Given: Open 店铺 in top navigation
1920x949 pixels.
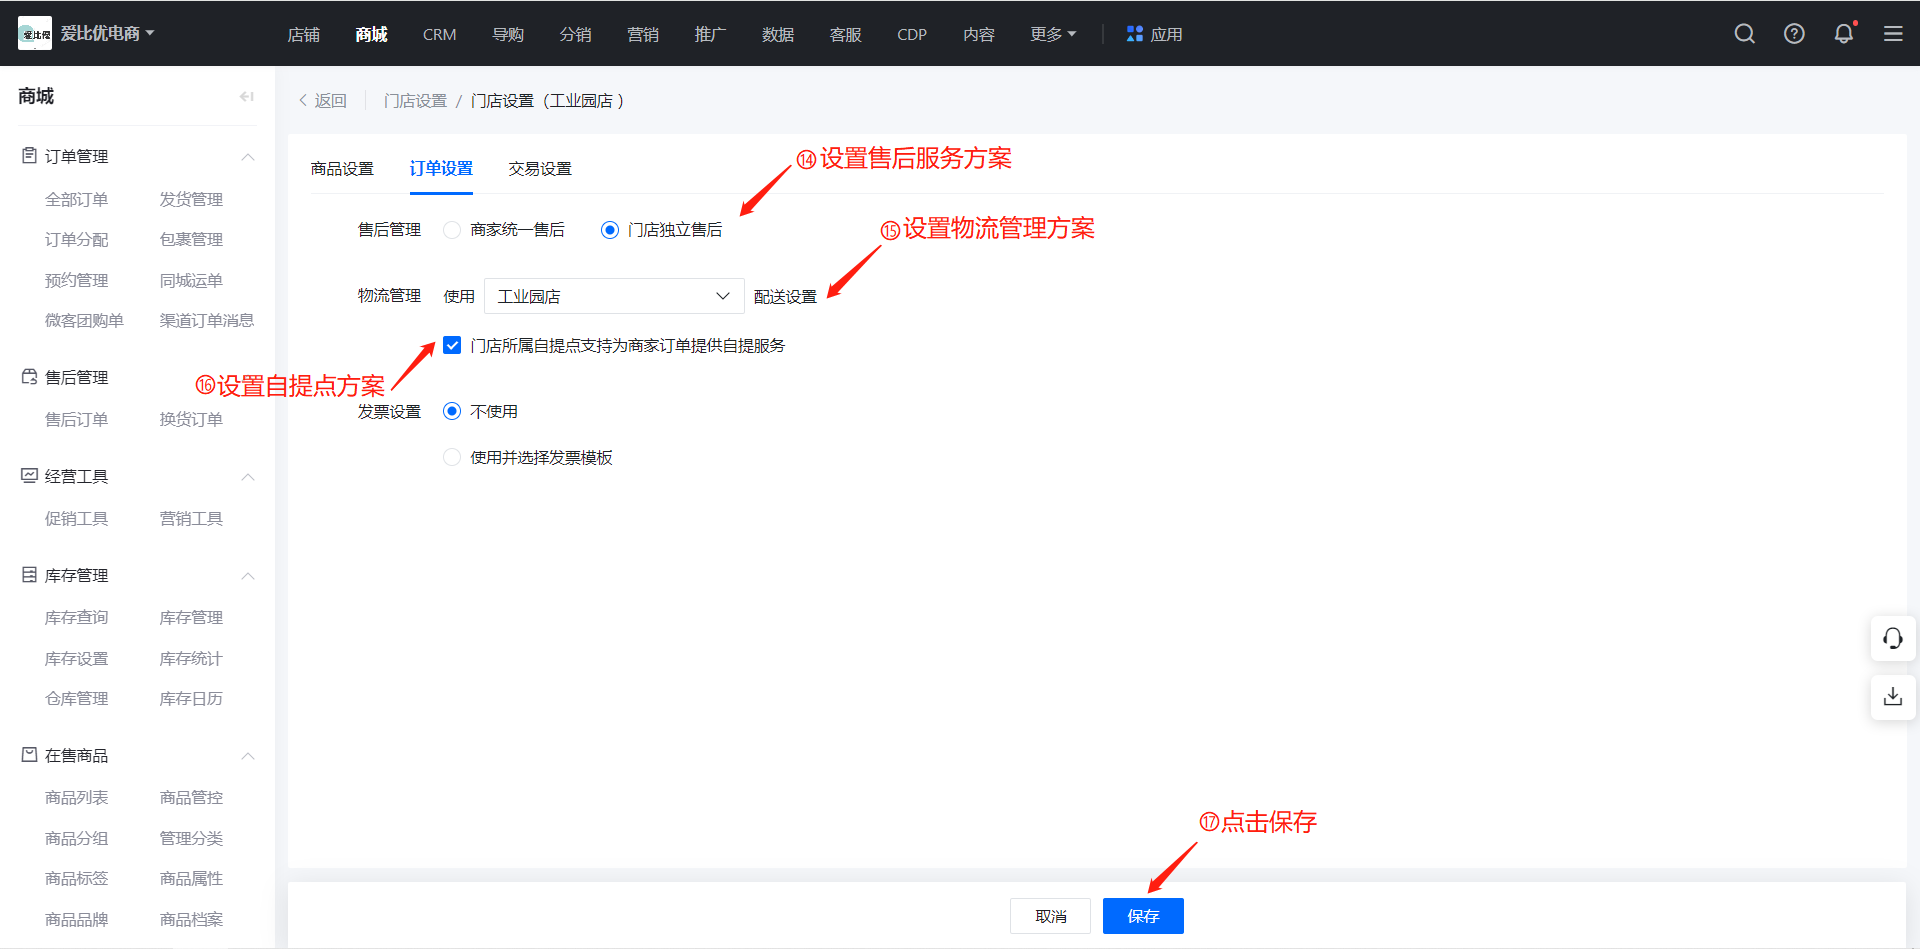Looking at the screenshot, I should coord(304,34).
